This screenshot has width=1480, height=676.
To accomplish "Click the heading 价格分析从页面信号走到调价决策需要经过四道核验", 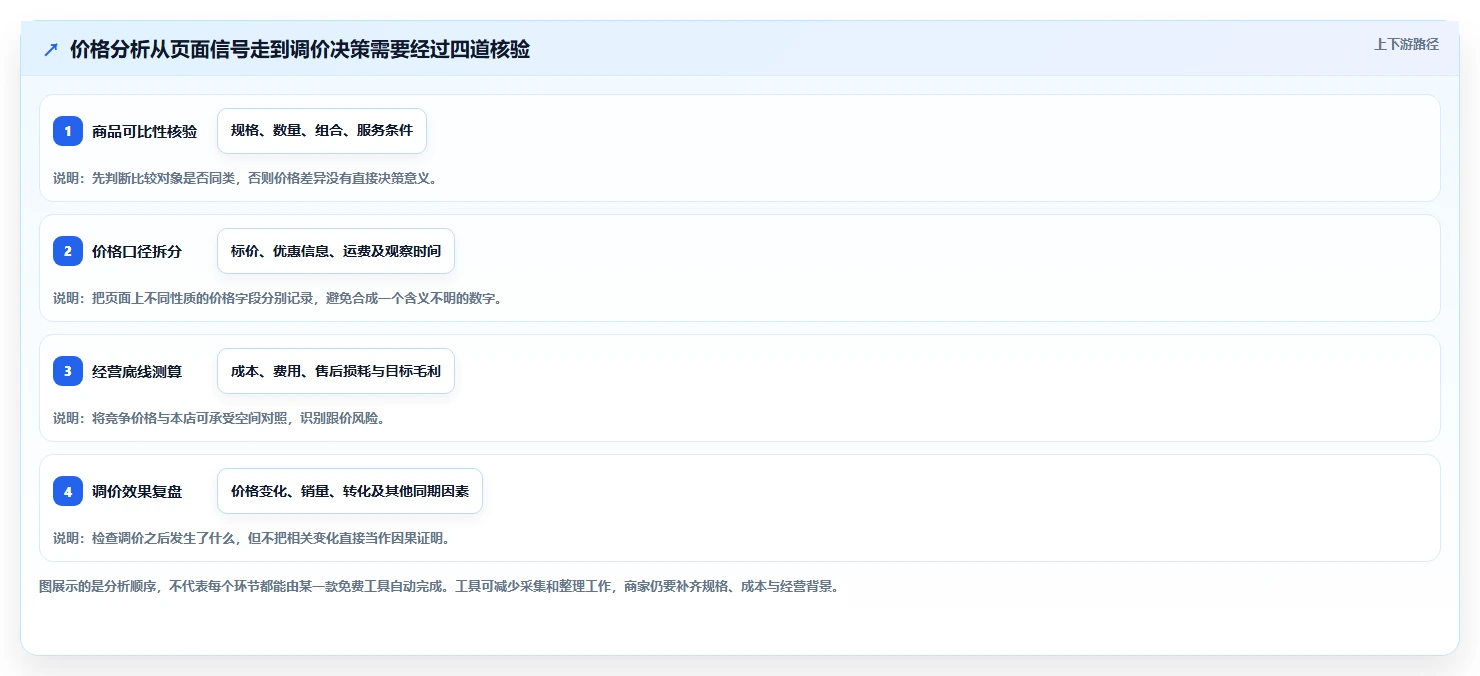I will [300, 50].
